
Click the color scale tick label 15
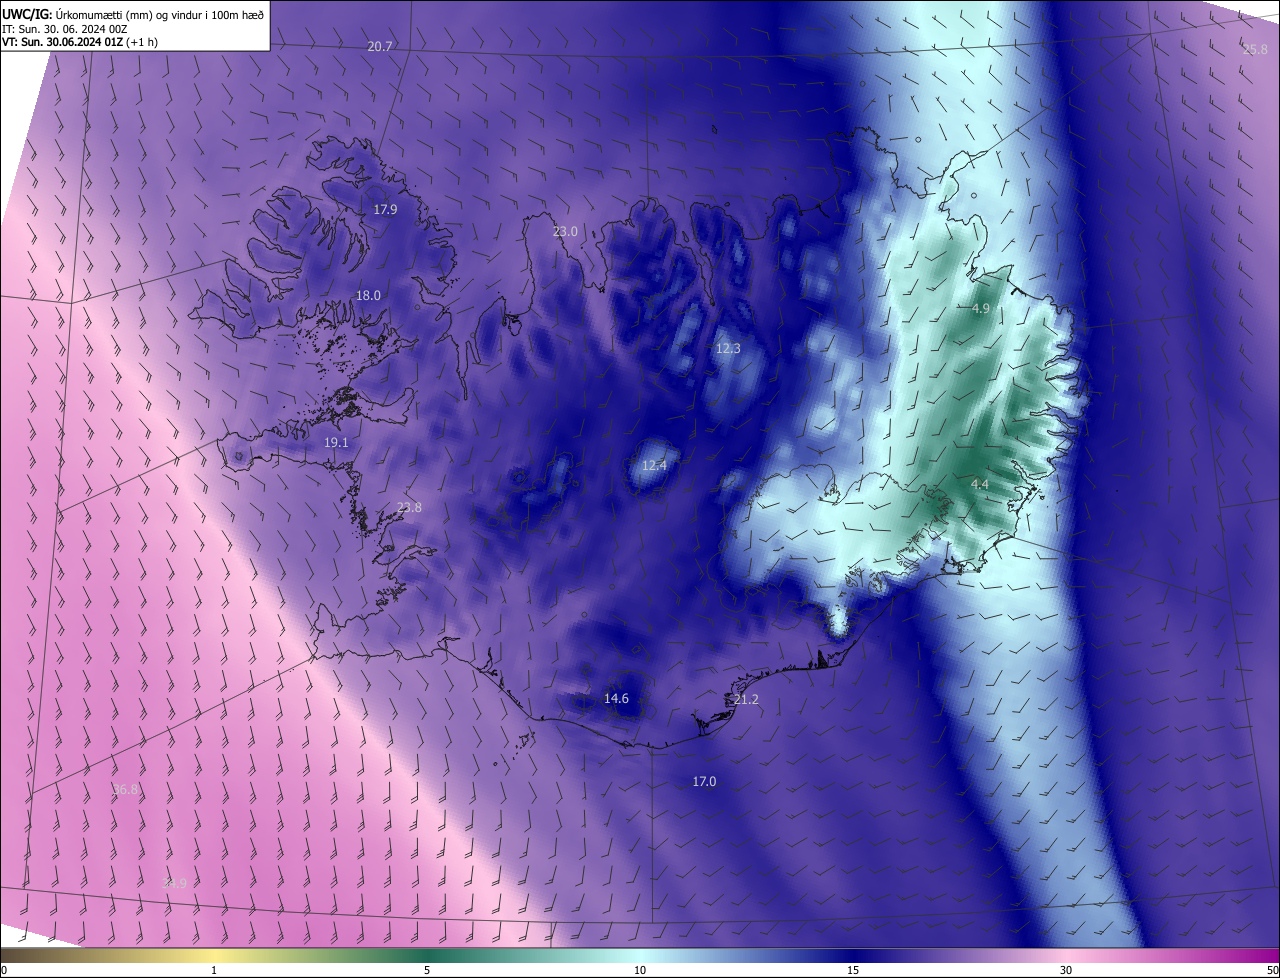(x=853, y=971)
